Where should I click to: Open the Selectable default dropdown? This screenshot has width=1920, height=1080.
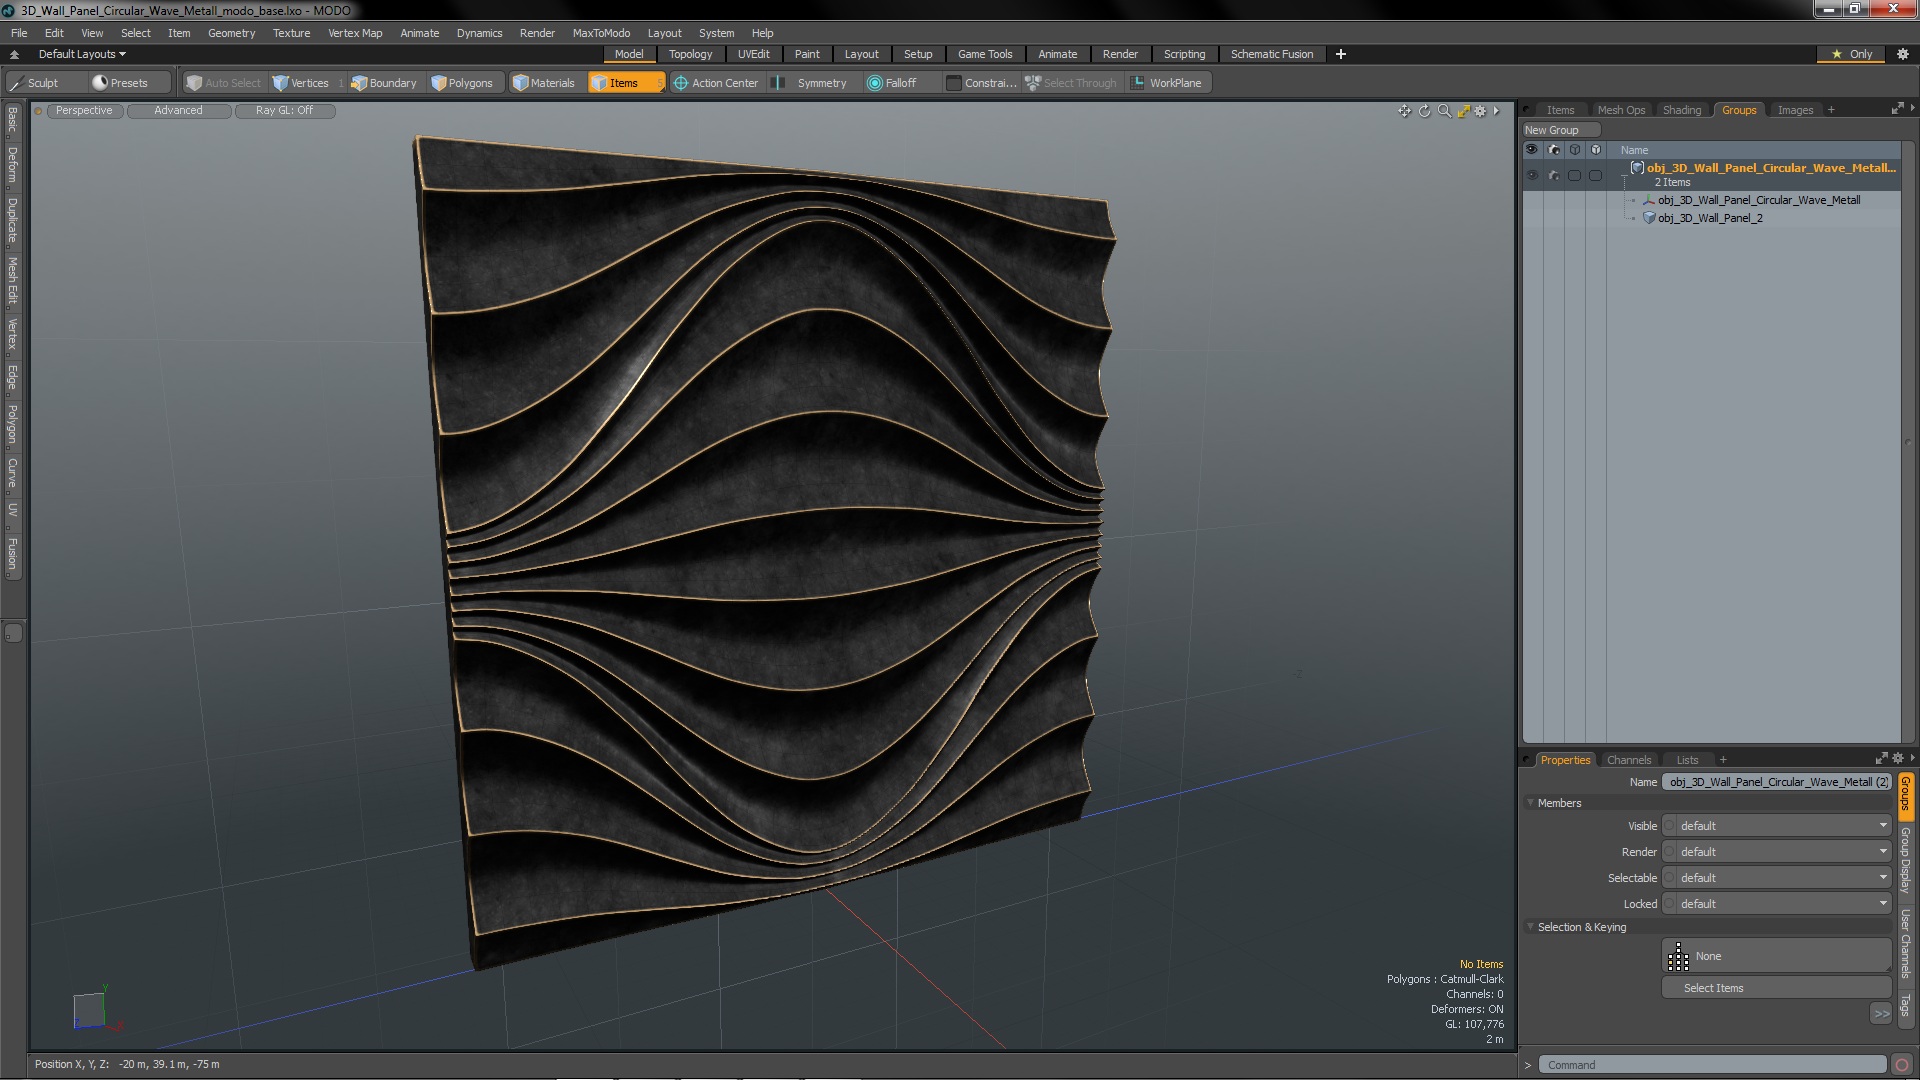[1776, 878]
